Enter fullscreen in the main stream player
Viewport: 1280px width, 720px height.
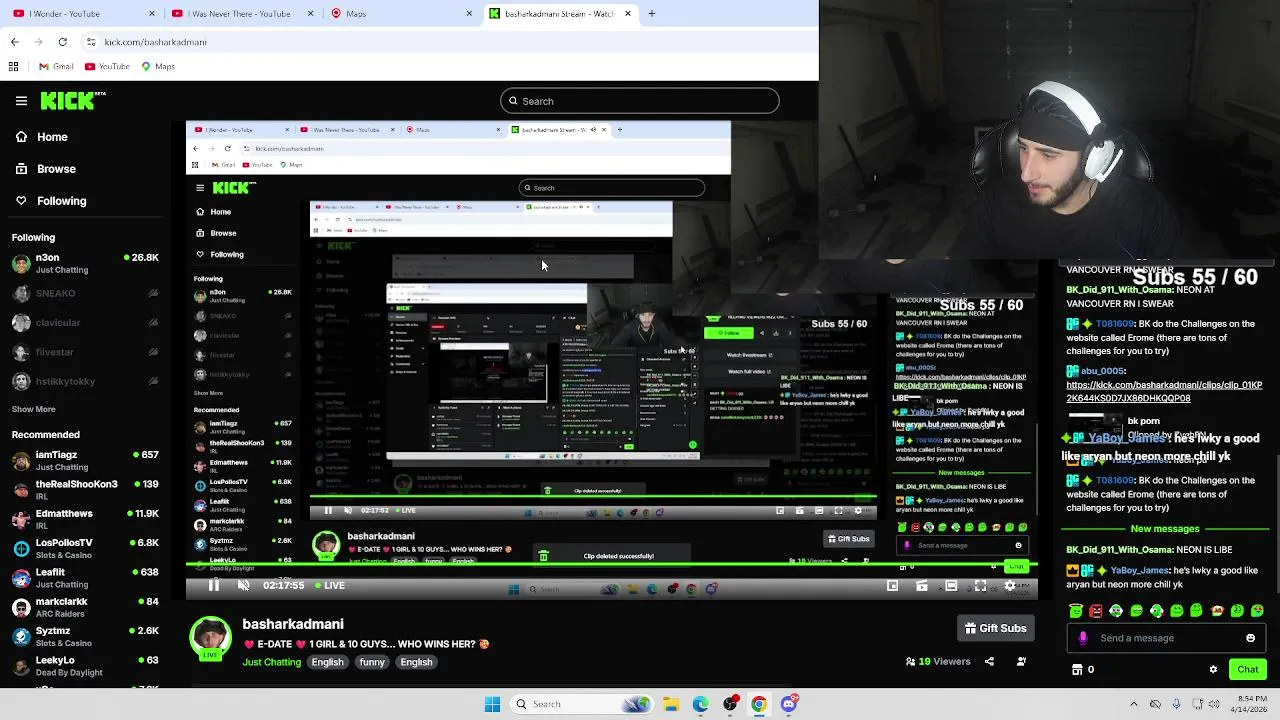tap(980, 585)
